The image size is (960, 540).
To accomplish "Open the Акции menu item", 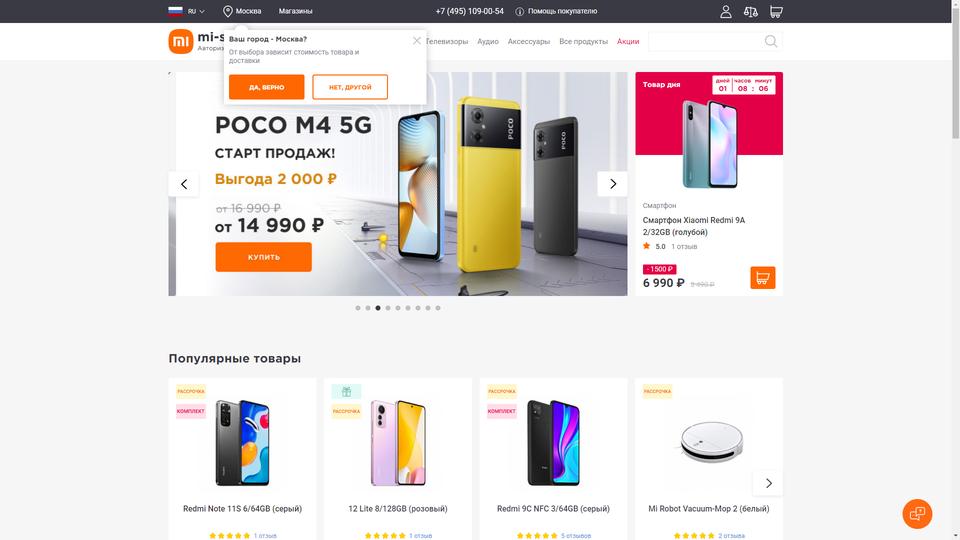I will (x=628, y=42).
